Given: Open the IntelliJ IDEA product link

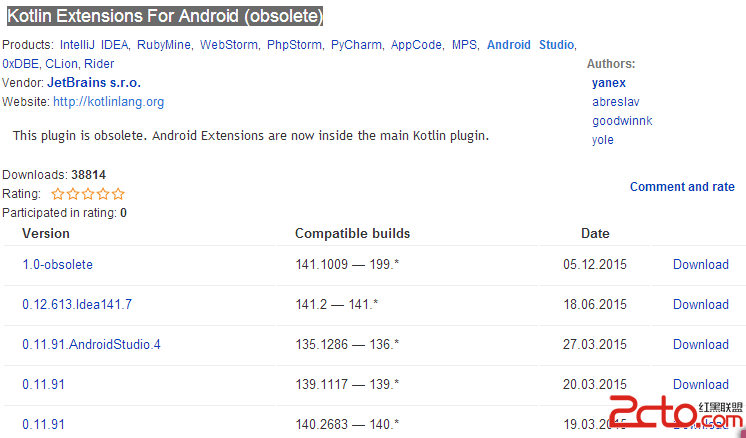Looking at the screenshot, I should (x=94, y=45).
